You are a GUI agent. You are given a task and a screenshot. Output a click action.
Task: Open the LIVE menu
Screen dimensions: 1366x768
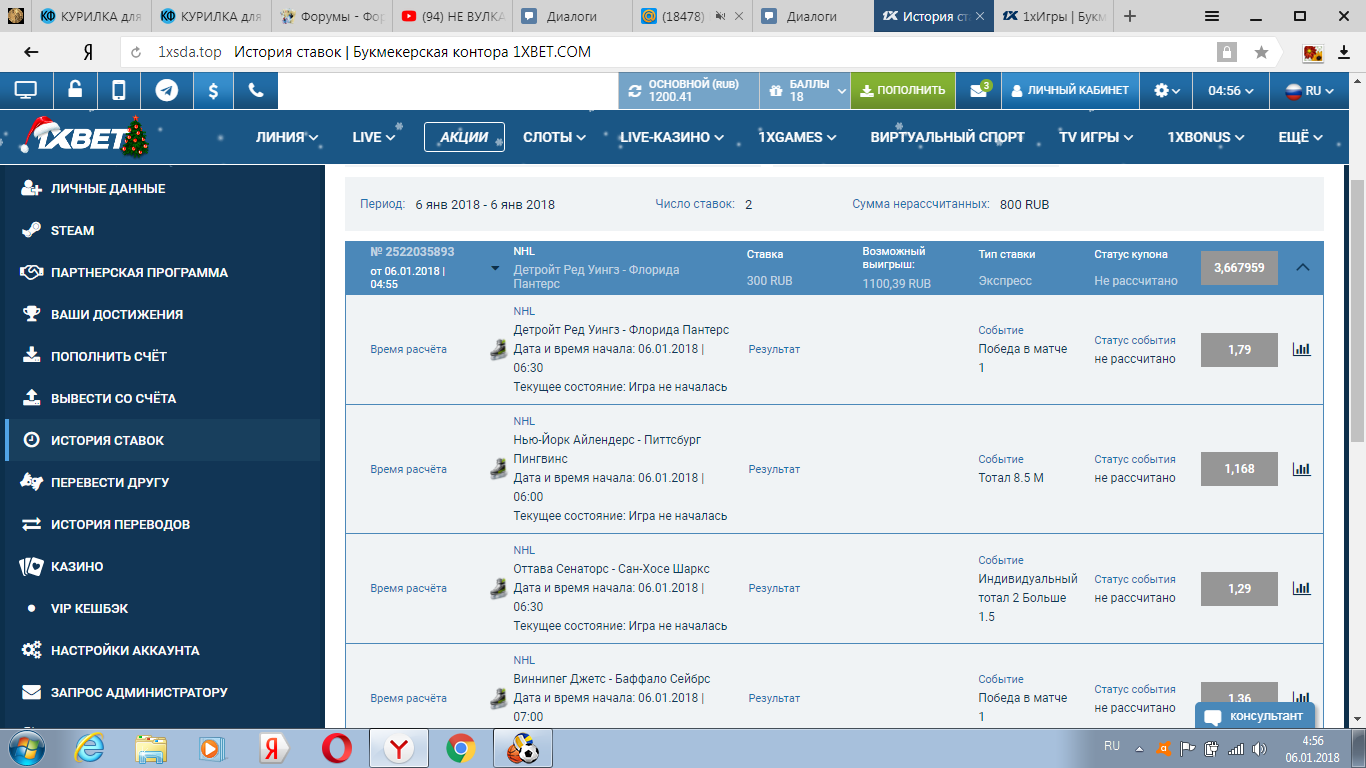click(x=374, y=137)
